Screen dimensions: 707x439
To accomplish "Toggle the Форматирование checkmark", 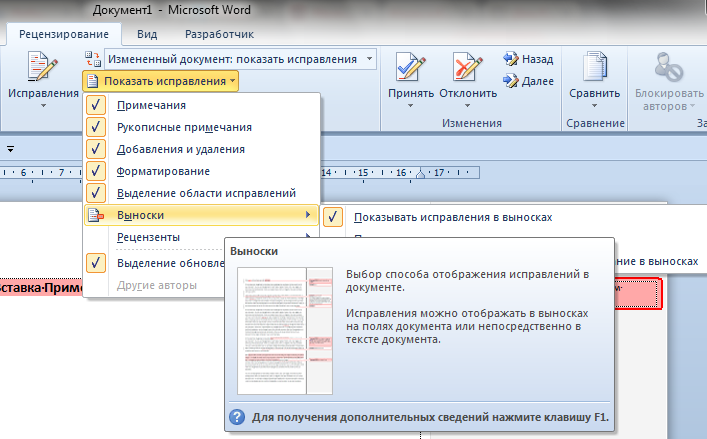I will point(96,171).
